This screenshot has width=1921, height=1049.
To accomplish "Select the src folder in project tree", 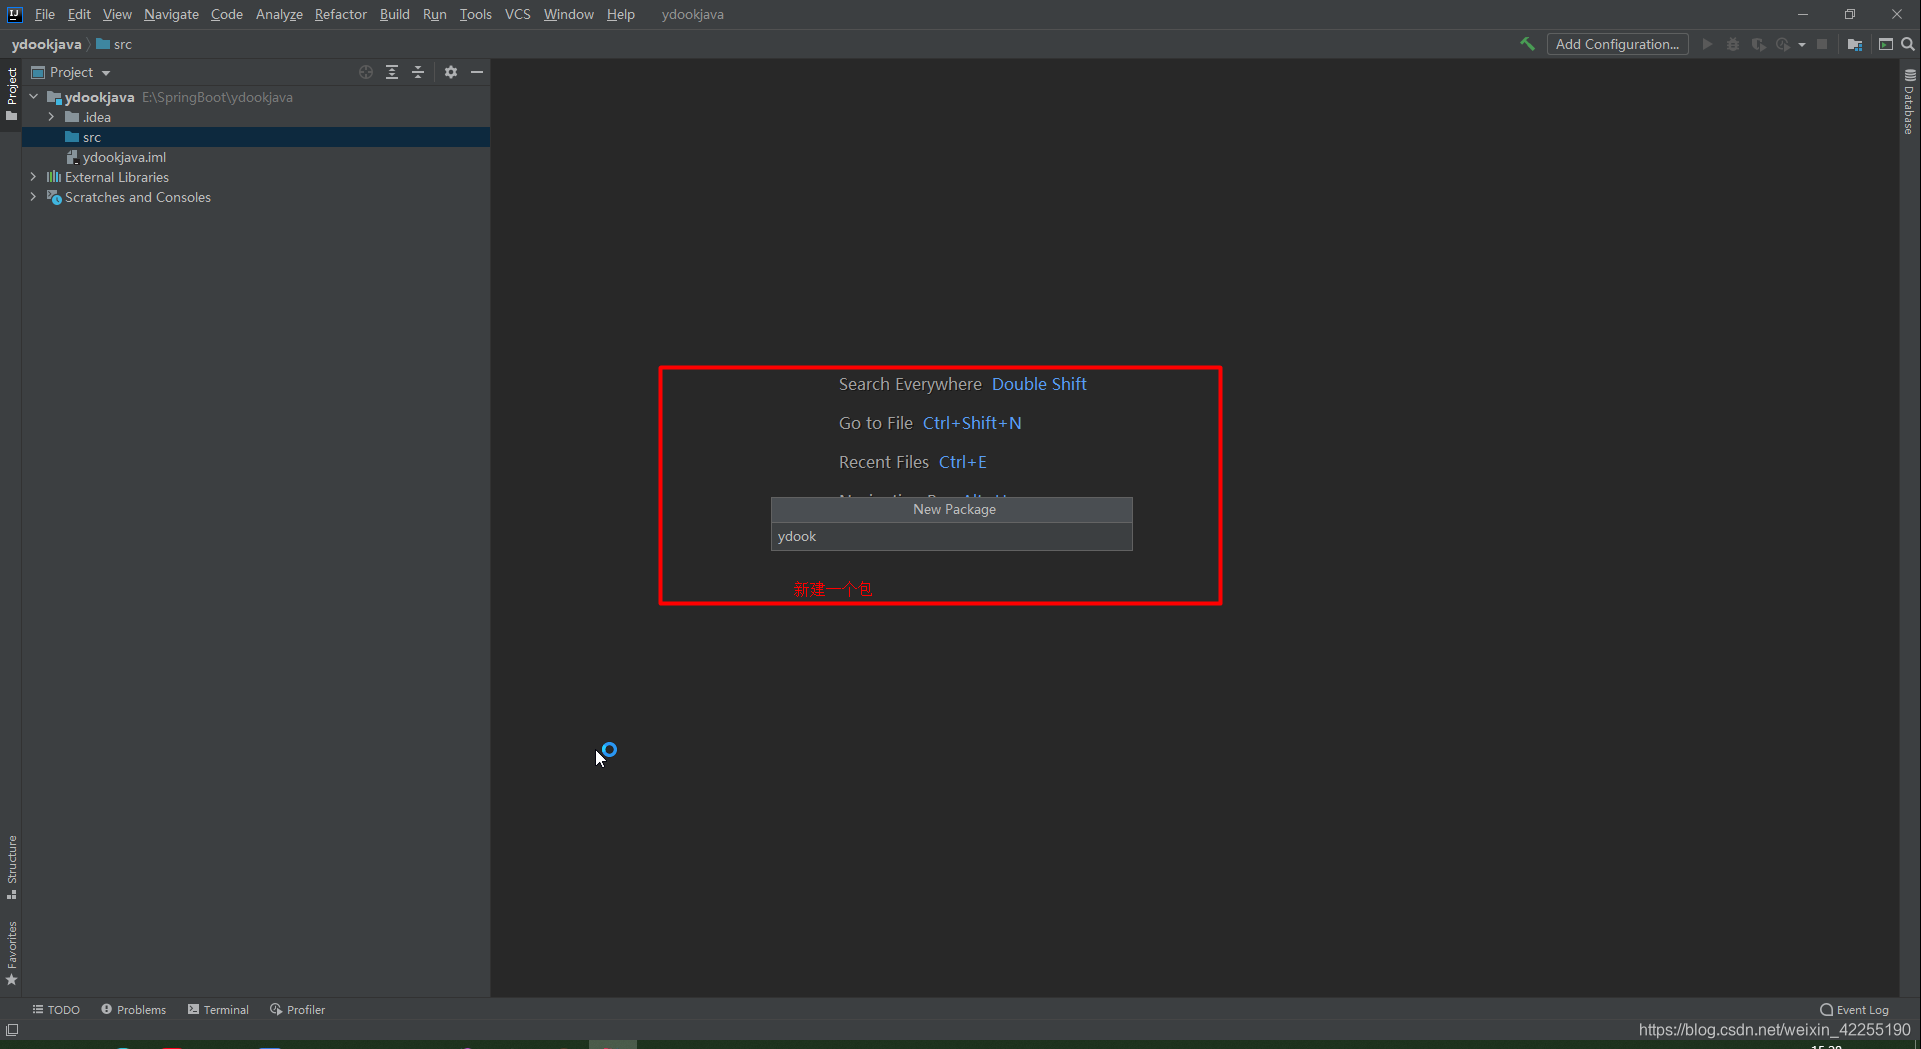I will coord(256,137).
